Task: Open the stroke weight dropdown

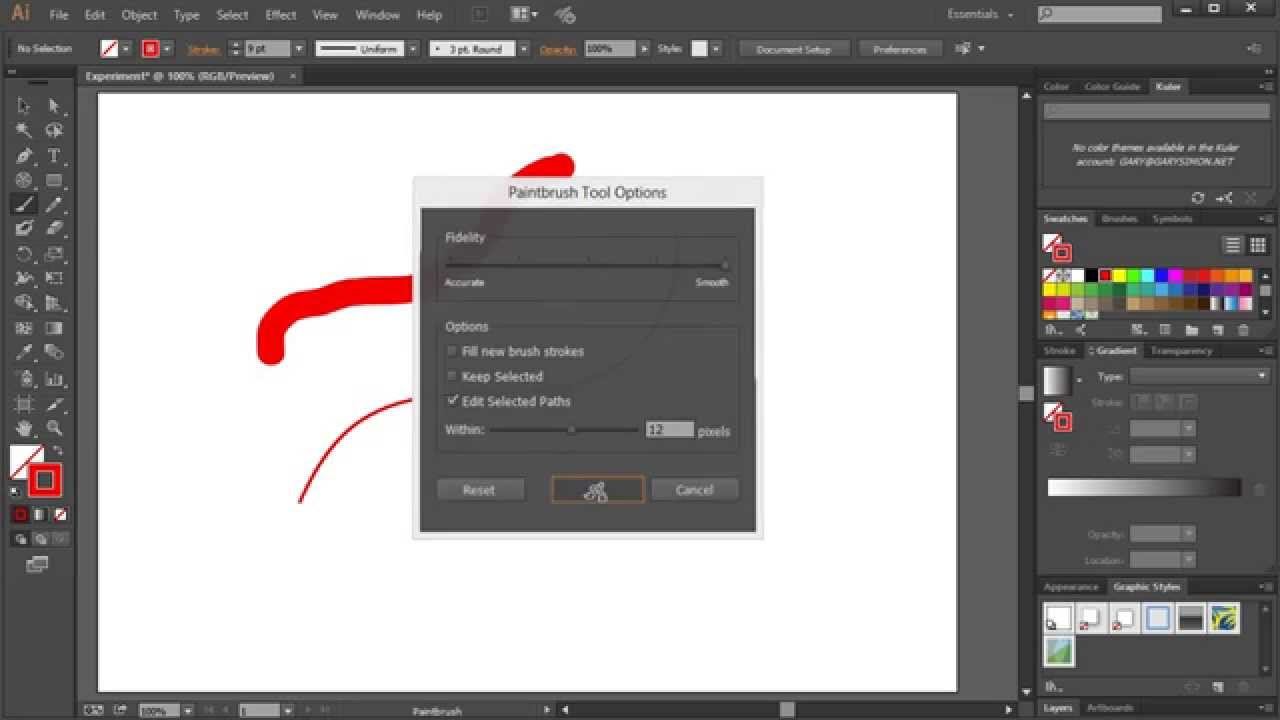Action: pyautogui.click(x=298, y=48)
